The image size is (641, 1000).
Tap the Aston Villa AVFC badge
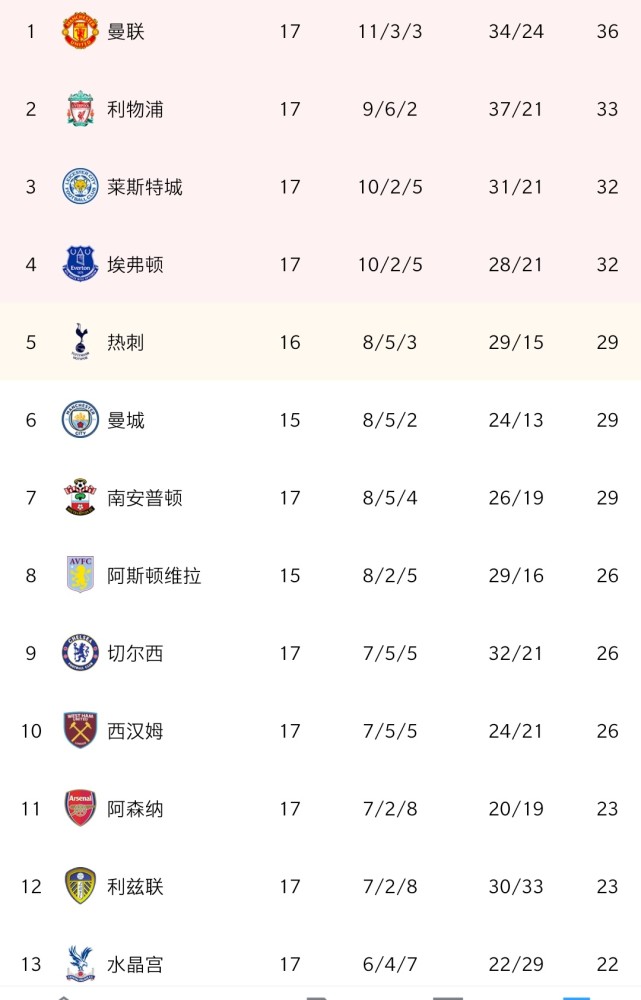80,575
